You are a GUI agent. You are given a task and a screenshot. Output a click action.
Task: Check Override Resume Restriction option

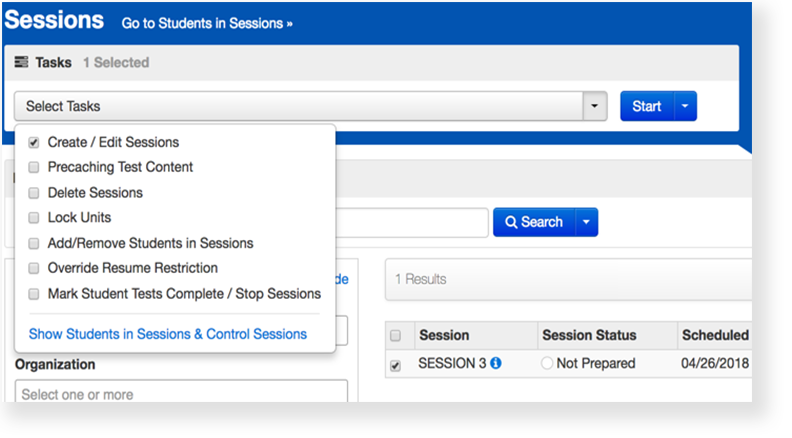pyautogui.click(x=34, y=268)
